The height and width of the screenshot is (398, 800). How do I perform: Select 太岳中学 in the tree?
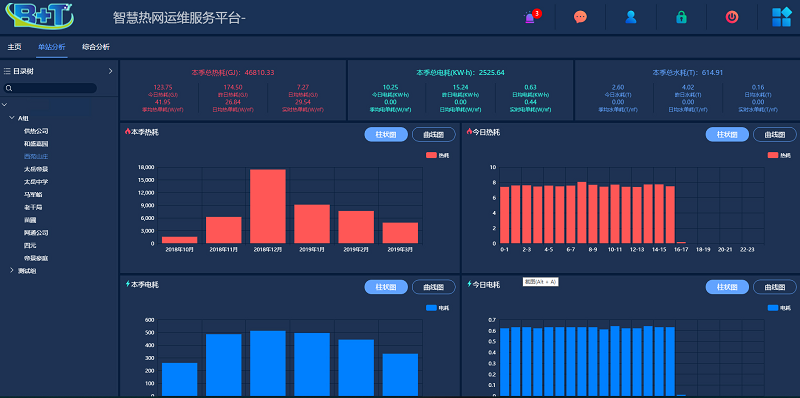[36, 182]
